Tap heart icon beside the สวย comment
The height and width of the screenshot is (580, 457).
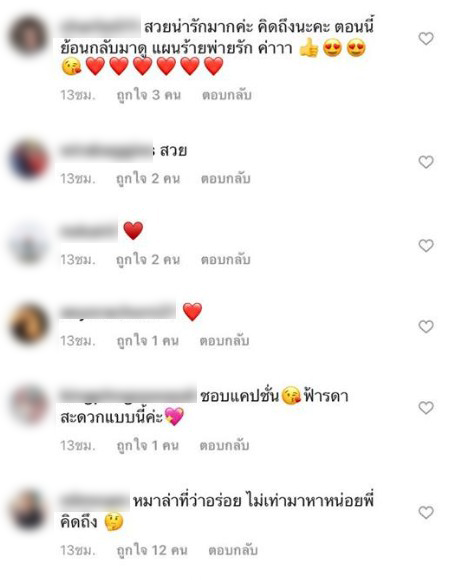coord(426,162)
